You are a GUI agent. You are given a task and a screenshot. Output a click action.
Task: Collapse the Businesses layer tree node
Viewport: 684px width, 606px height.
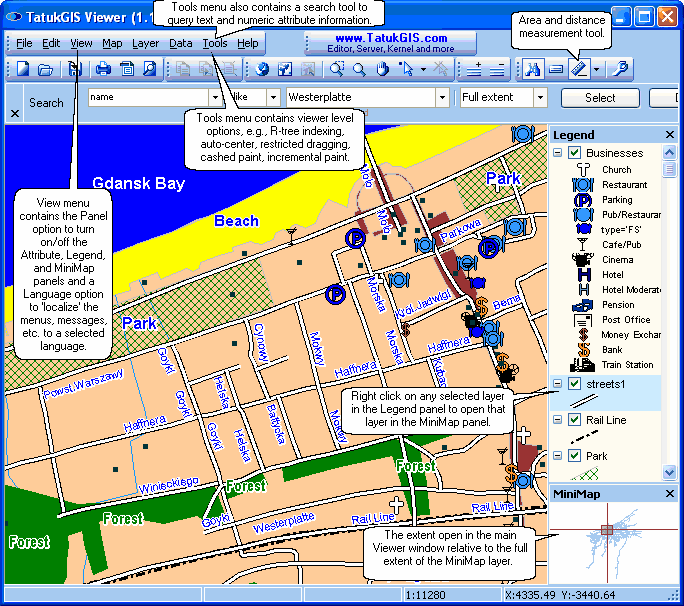point(557,153)
